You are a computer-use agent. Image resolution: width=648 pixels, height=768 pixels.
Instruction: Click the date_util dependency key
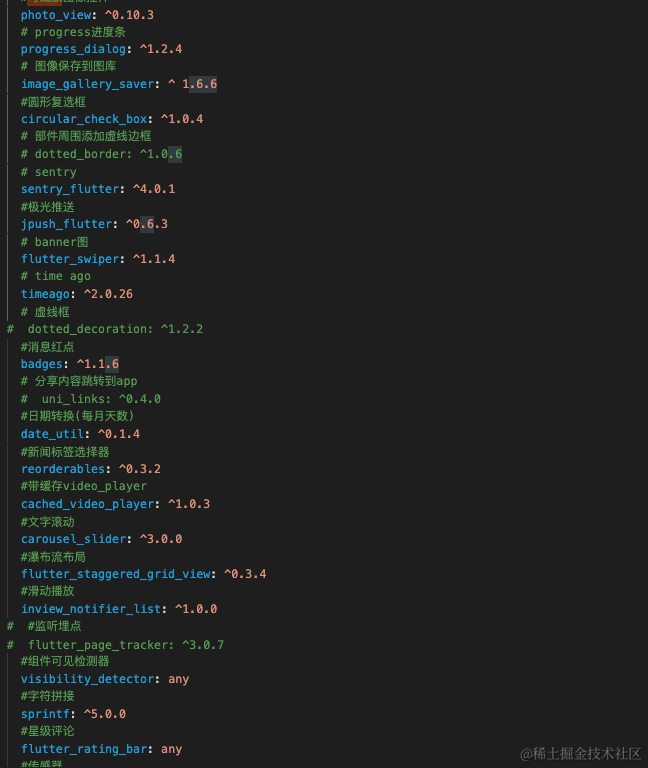click(52, 434)
